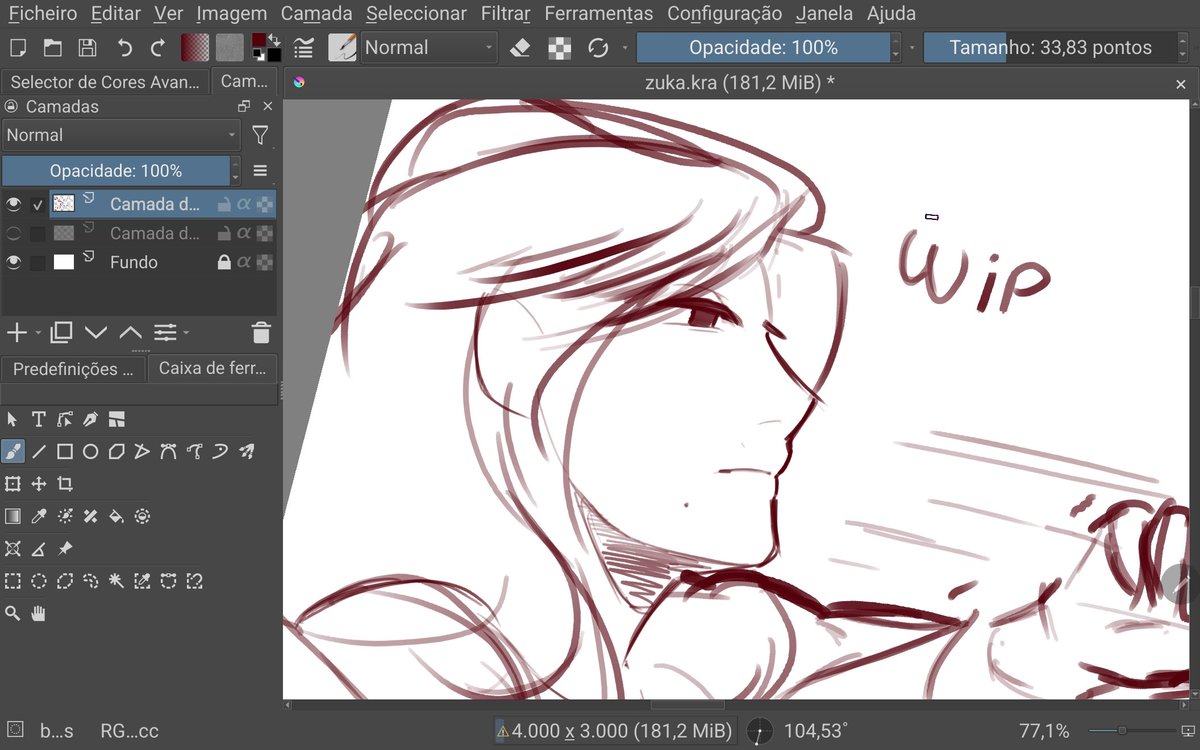The image size is (1200, 750).
Task: Select the Rectangle shape tool
Action: [x=65, y=452]
